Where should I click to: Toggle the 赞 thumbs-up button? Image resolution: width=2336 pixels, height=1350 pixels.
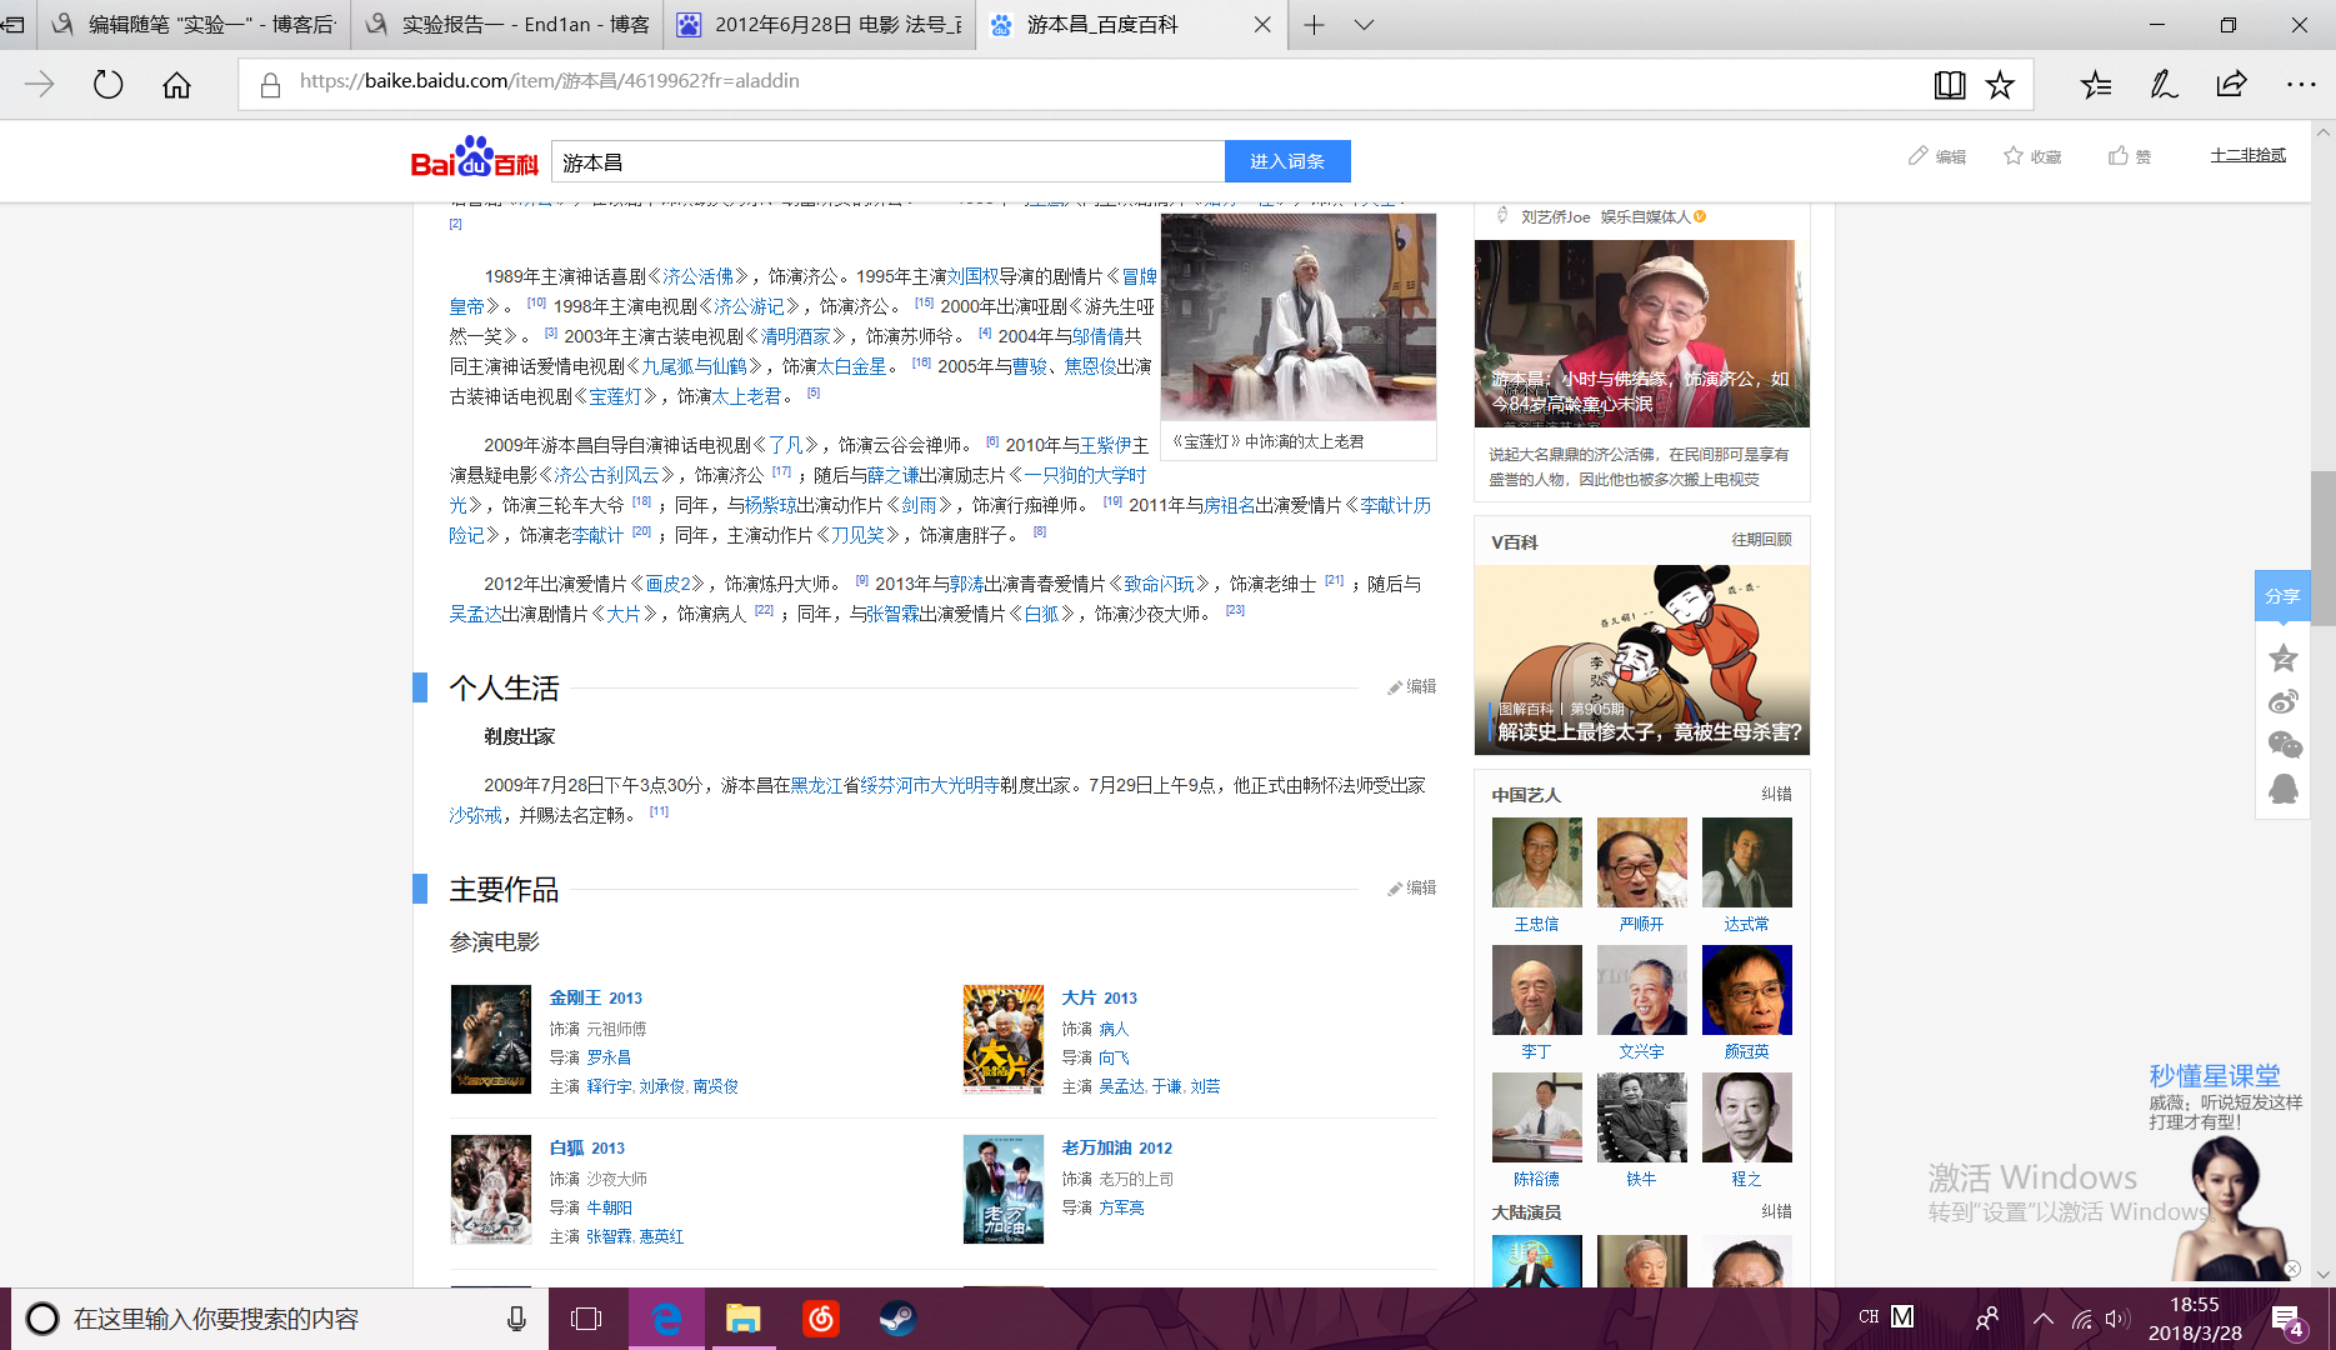(2129, 156)
